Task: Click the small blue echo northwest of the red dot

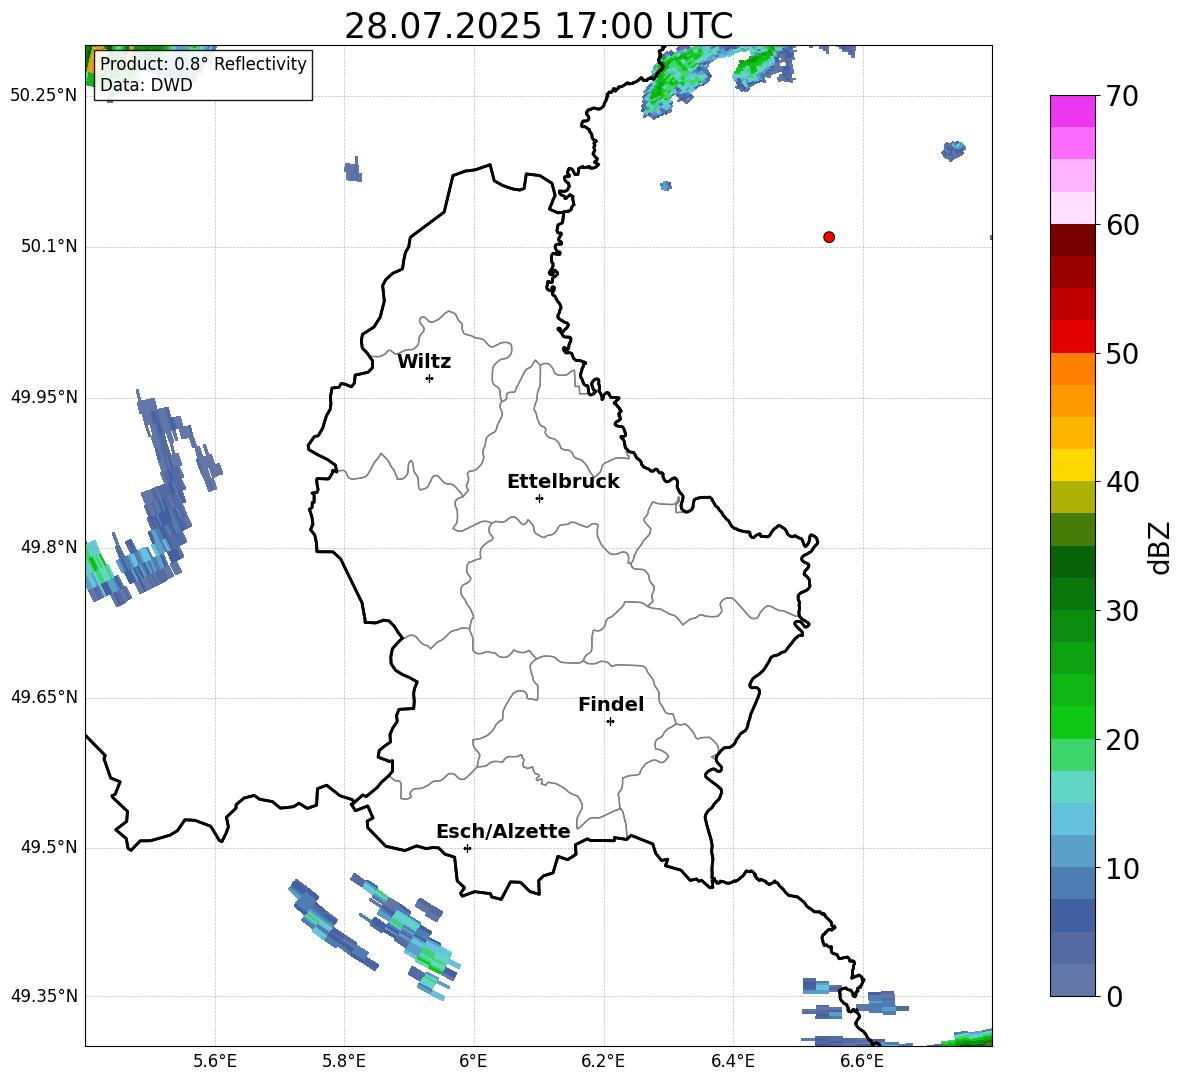Action: 665,186
